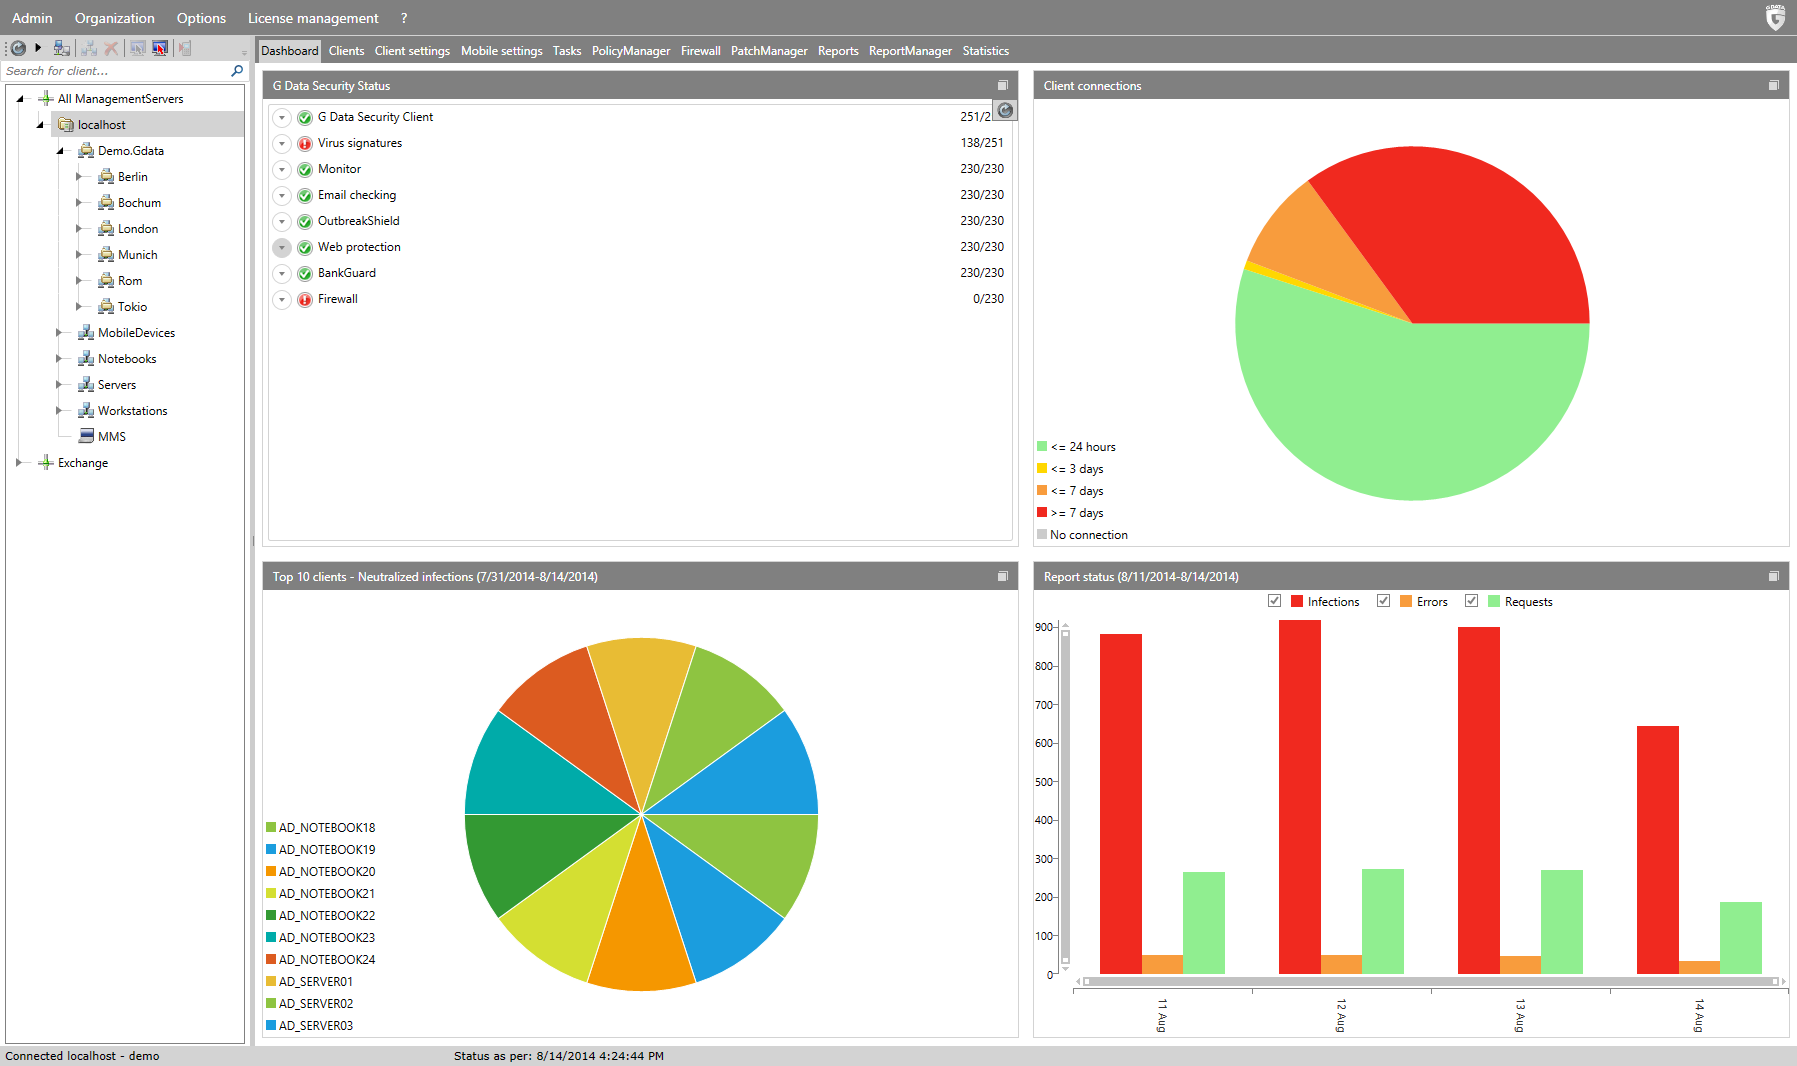Maximize the Client connections panel
The height and width of the screenshot is (1066, 1797).
click(x=1774, y=86)
